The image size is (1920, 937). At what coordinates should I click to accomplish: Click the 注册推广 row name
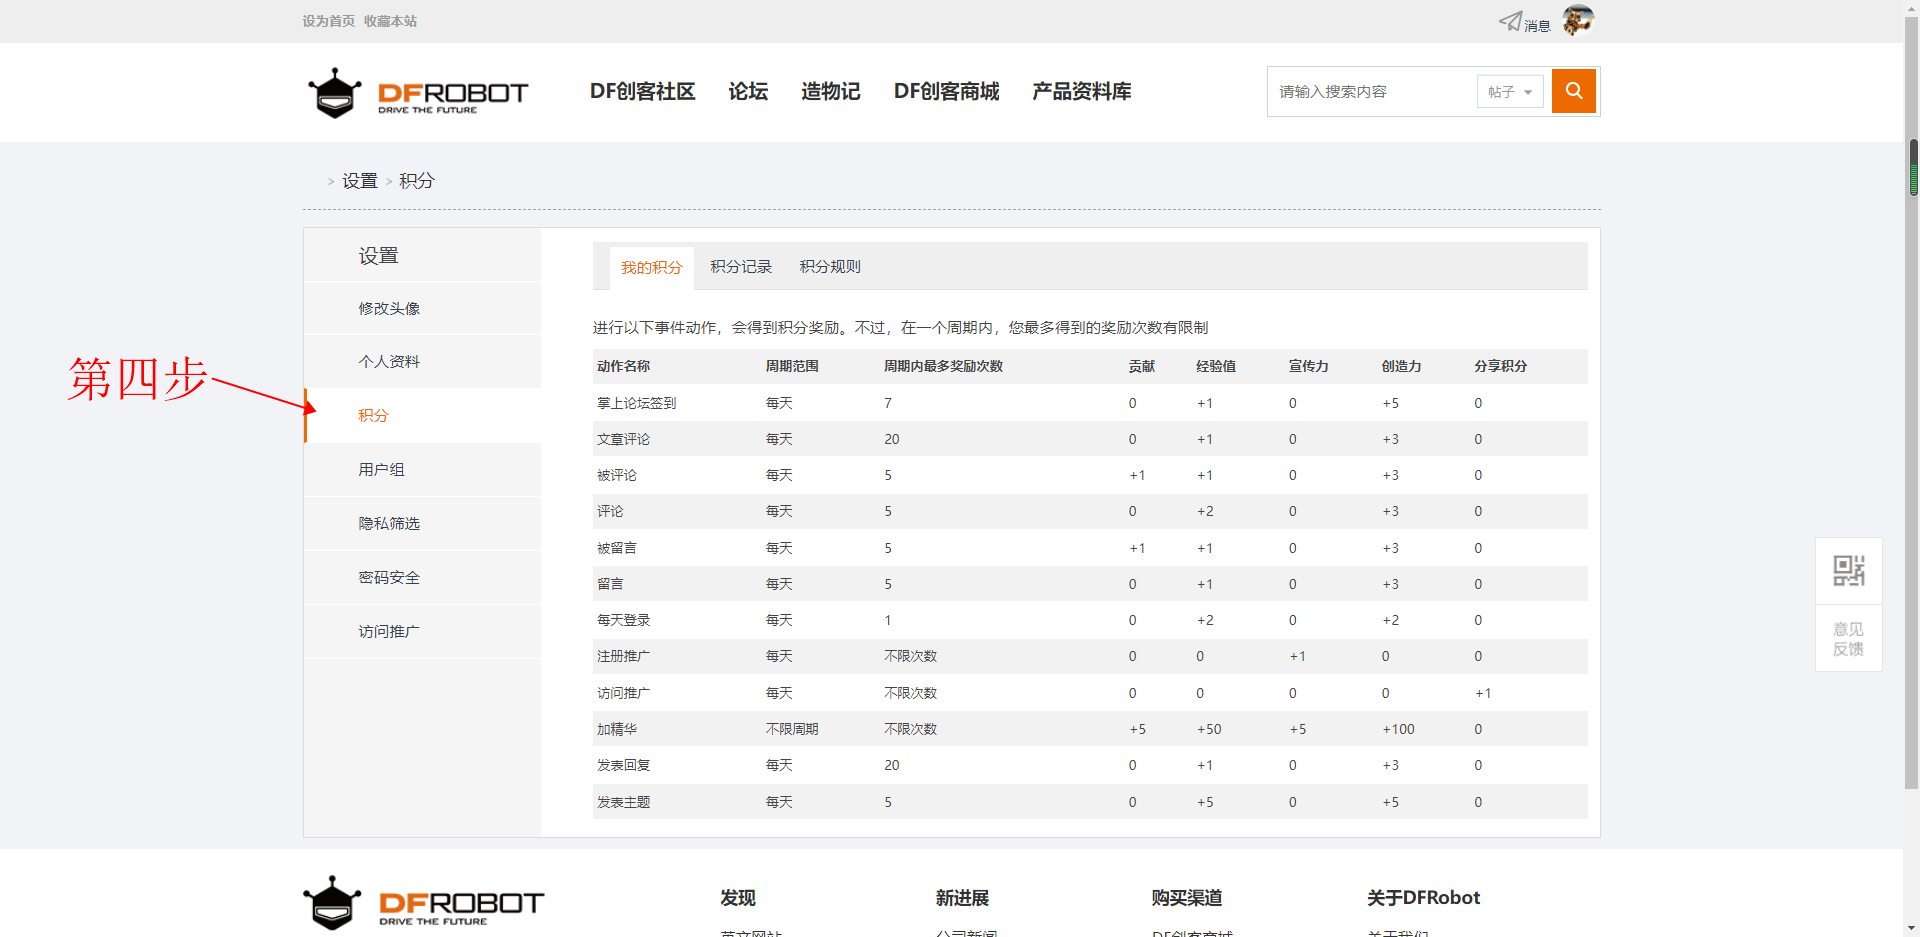coord(623,656)
